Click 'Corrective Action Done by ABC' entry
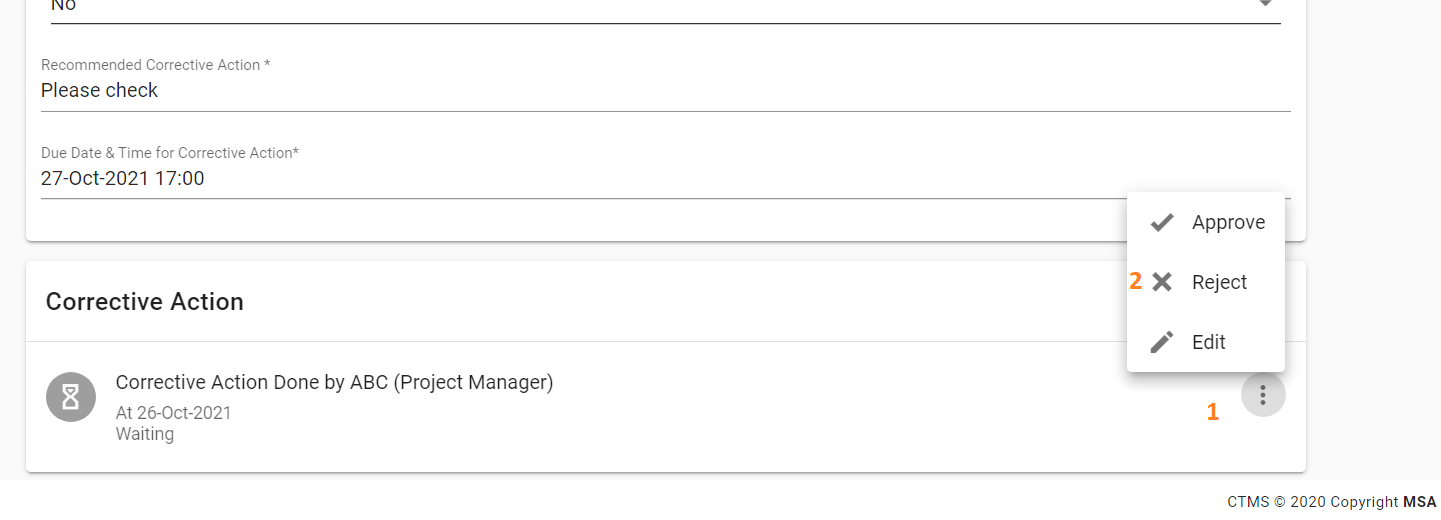Screen dimensions: 1441x520 point(334,382)
